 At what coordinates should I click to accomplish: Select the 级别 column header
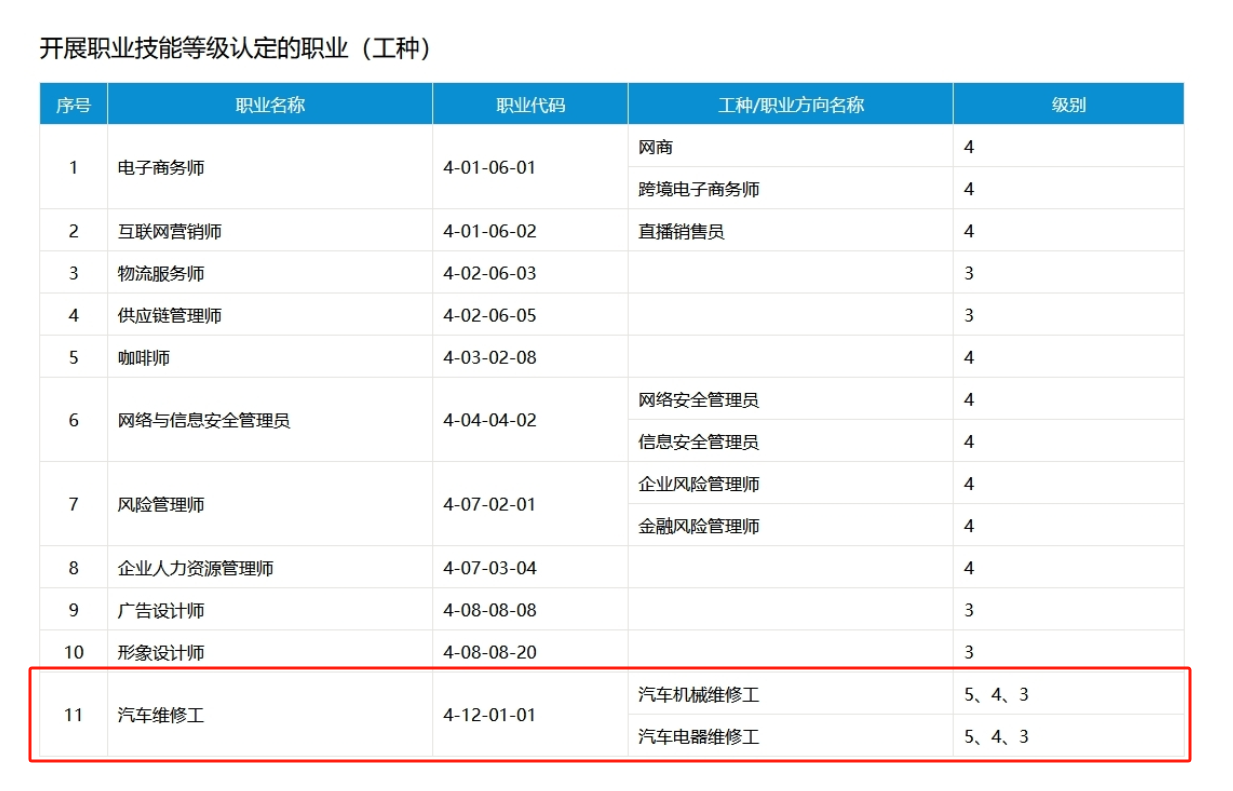point(1068,105)
